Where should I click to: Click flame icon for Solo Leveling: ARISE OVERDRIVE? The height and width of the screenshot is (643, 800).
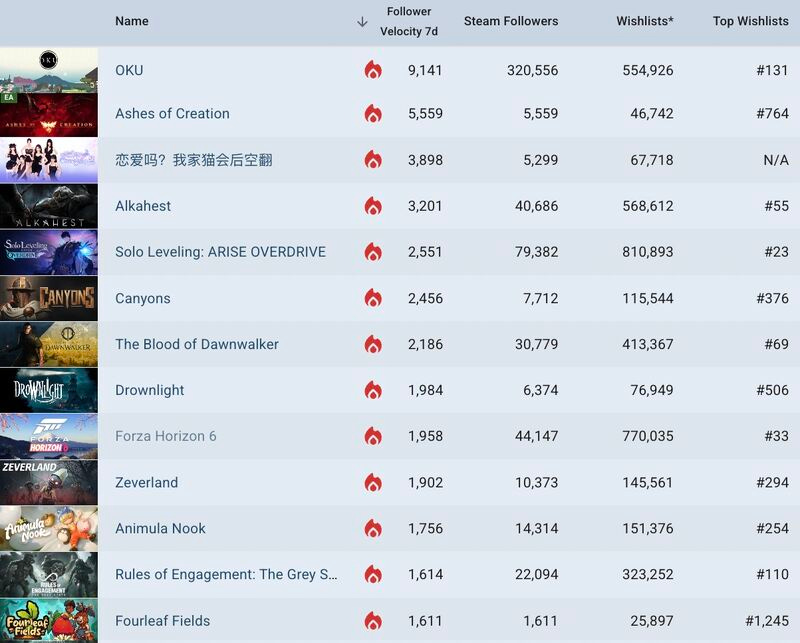point(373,252)
